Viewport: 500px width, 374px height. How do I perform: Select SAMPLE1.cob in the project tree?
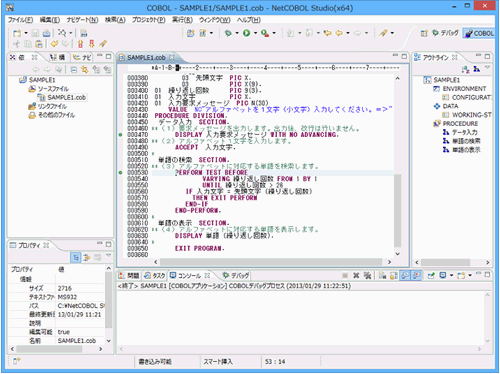click(66, 97)
